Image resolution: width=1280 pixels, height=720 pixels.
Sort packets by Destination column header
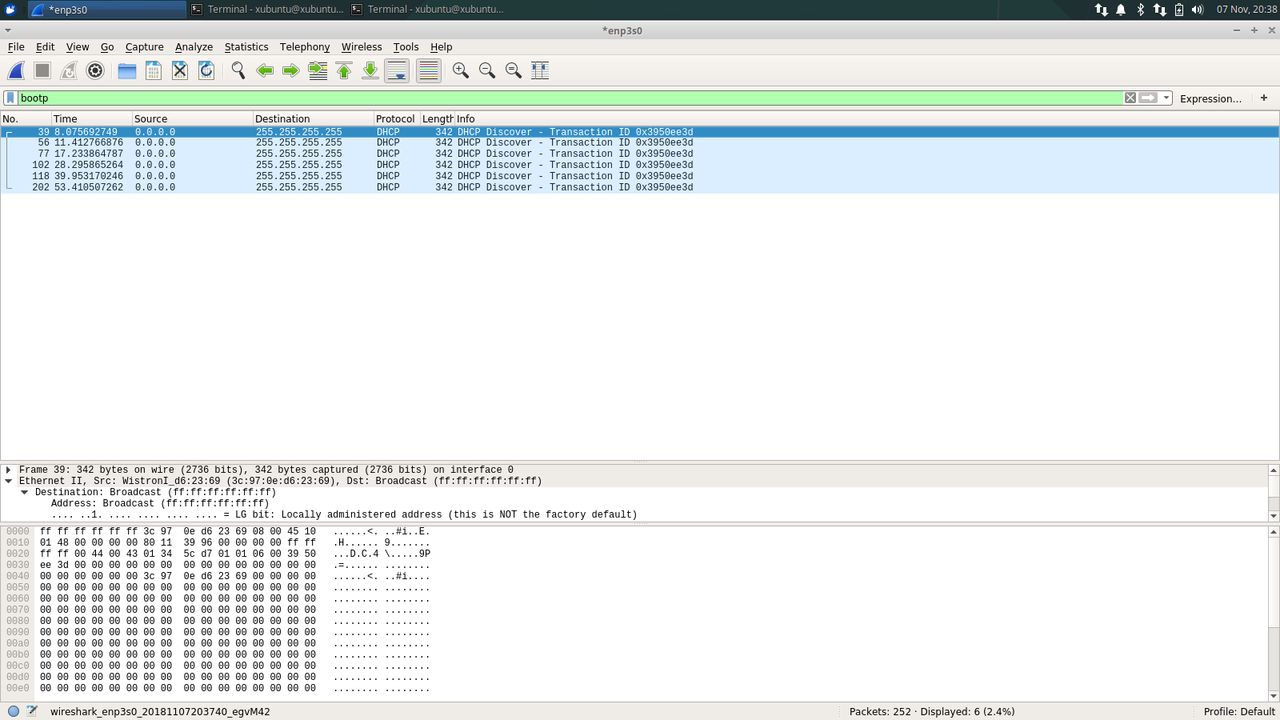[313, 119]
